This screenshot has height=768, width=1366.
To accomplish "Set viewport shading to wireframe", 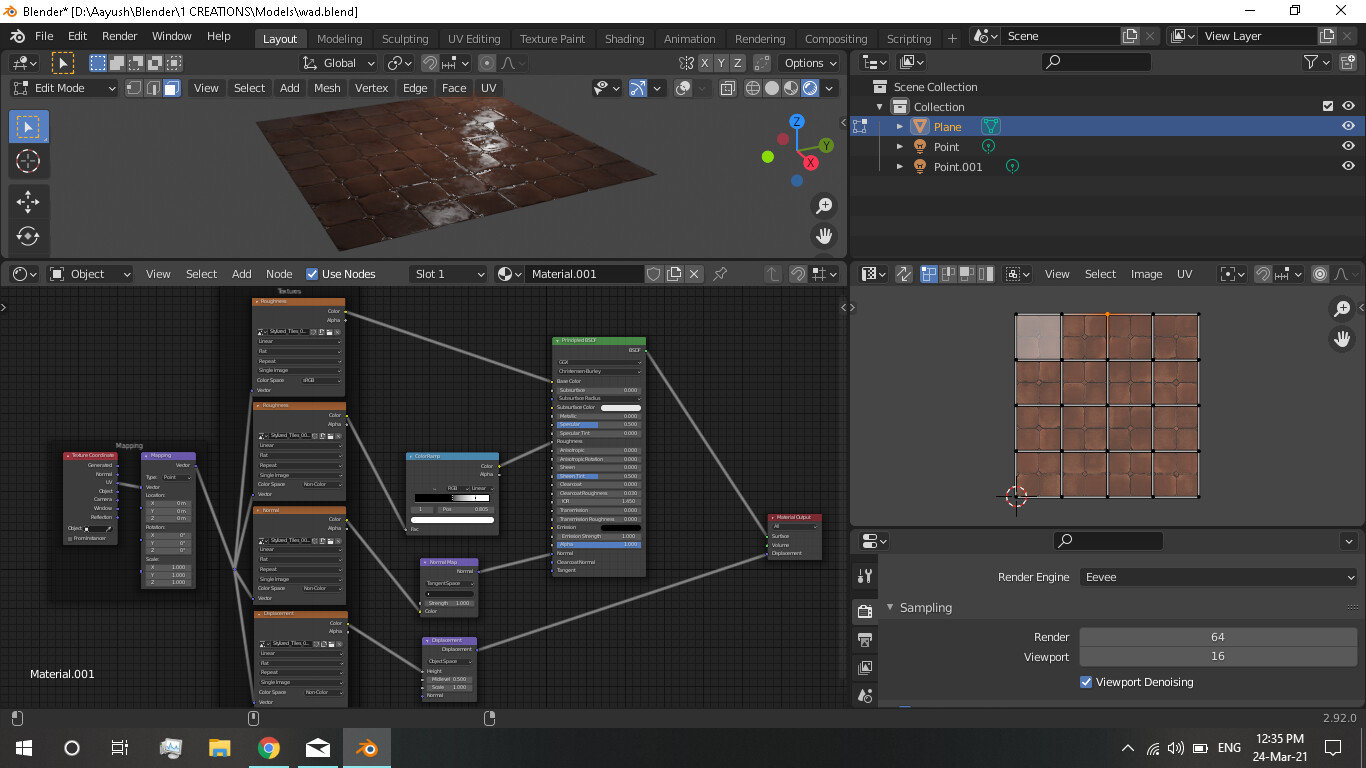I will click(x=753, y=88).
